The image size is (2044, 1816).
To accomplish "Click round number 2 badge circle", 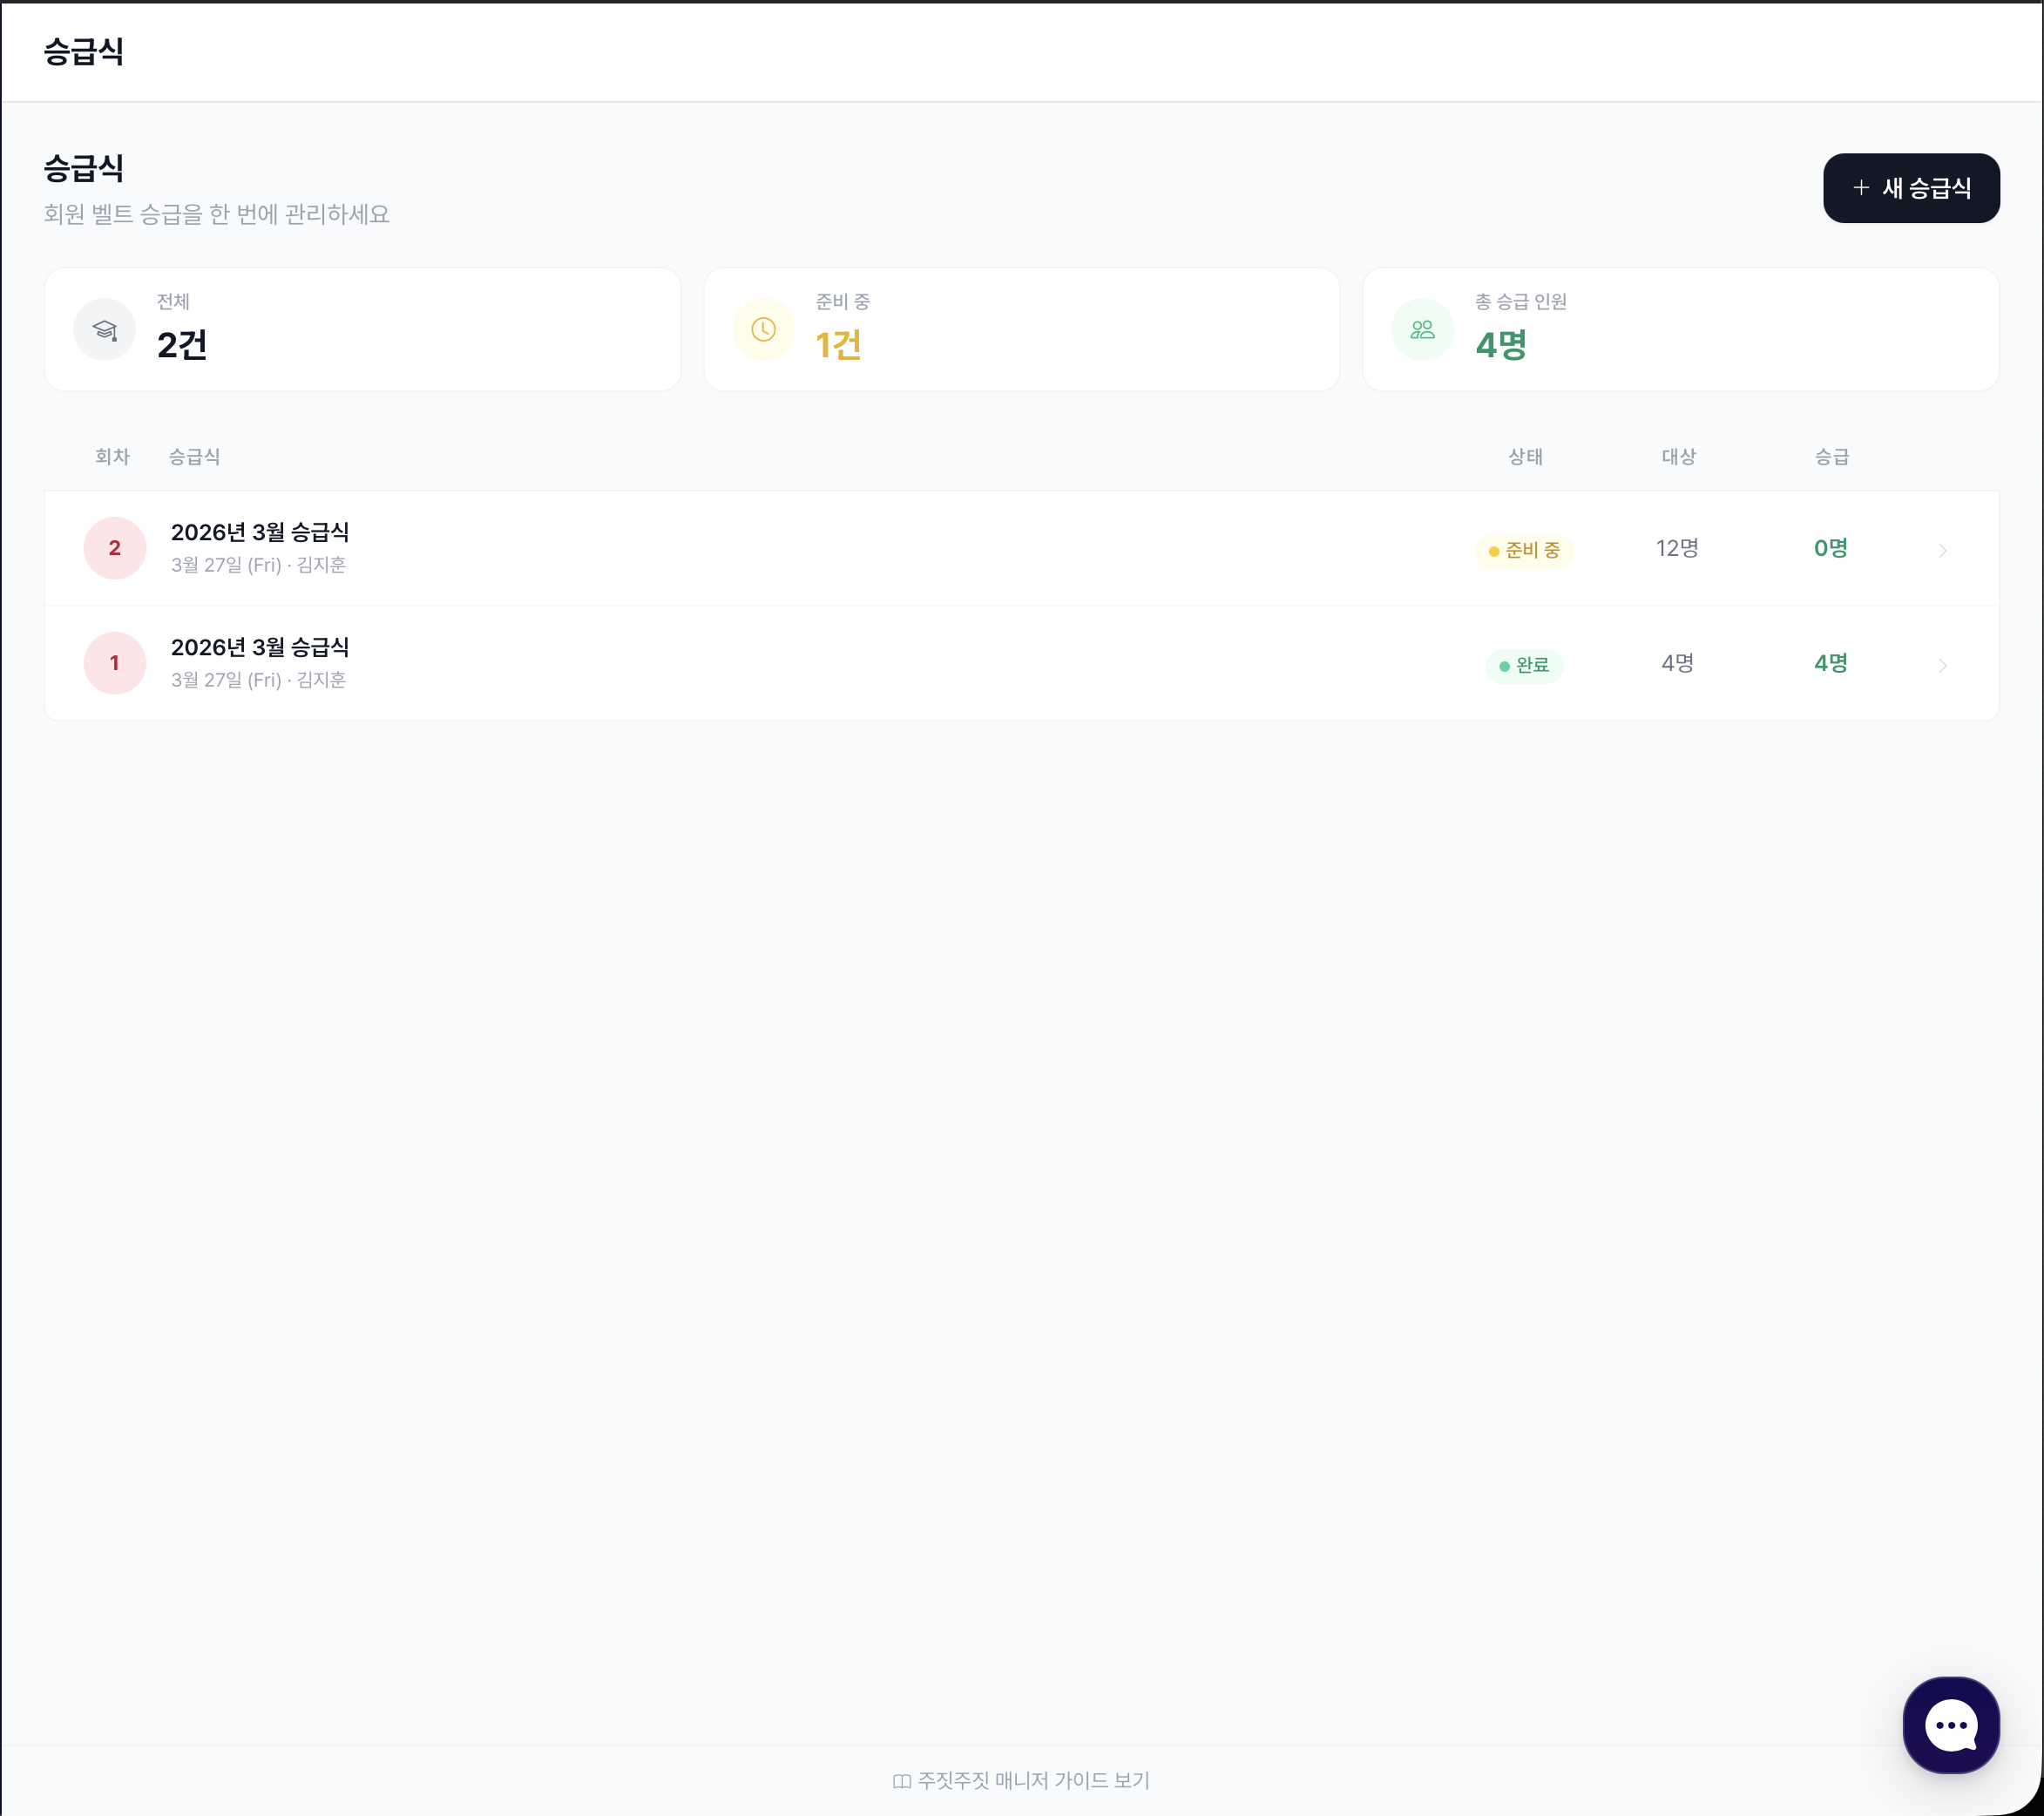I will point(115,548).
